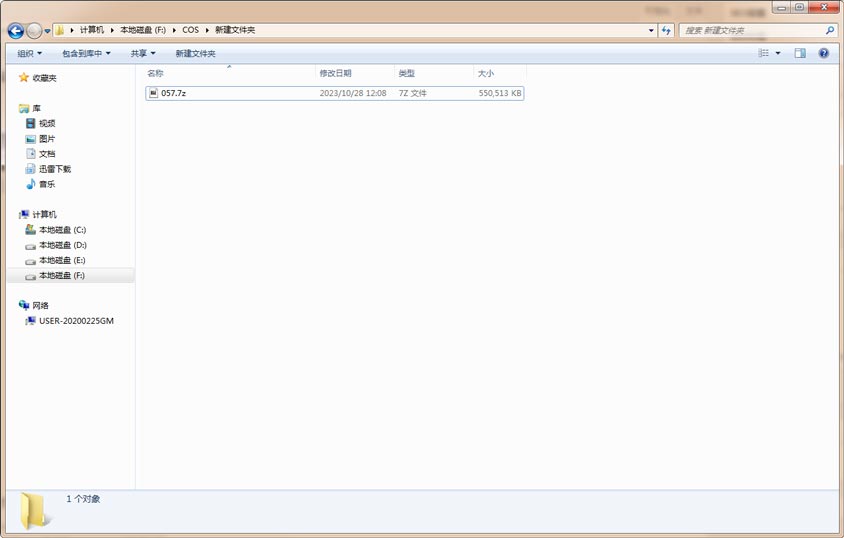
Task: Expand 包含到库中 dropdown
Action: (86, 53)
